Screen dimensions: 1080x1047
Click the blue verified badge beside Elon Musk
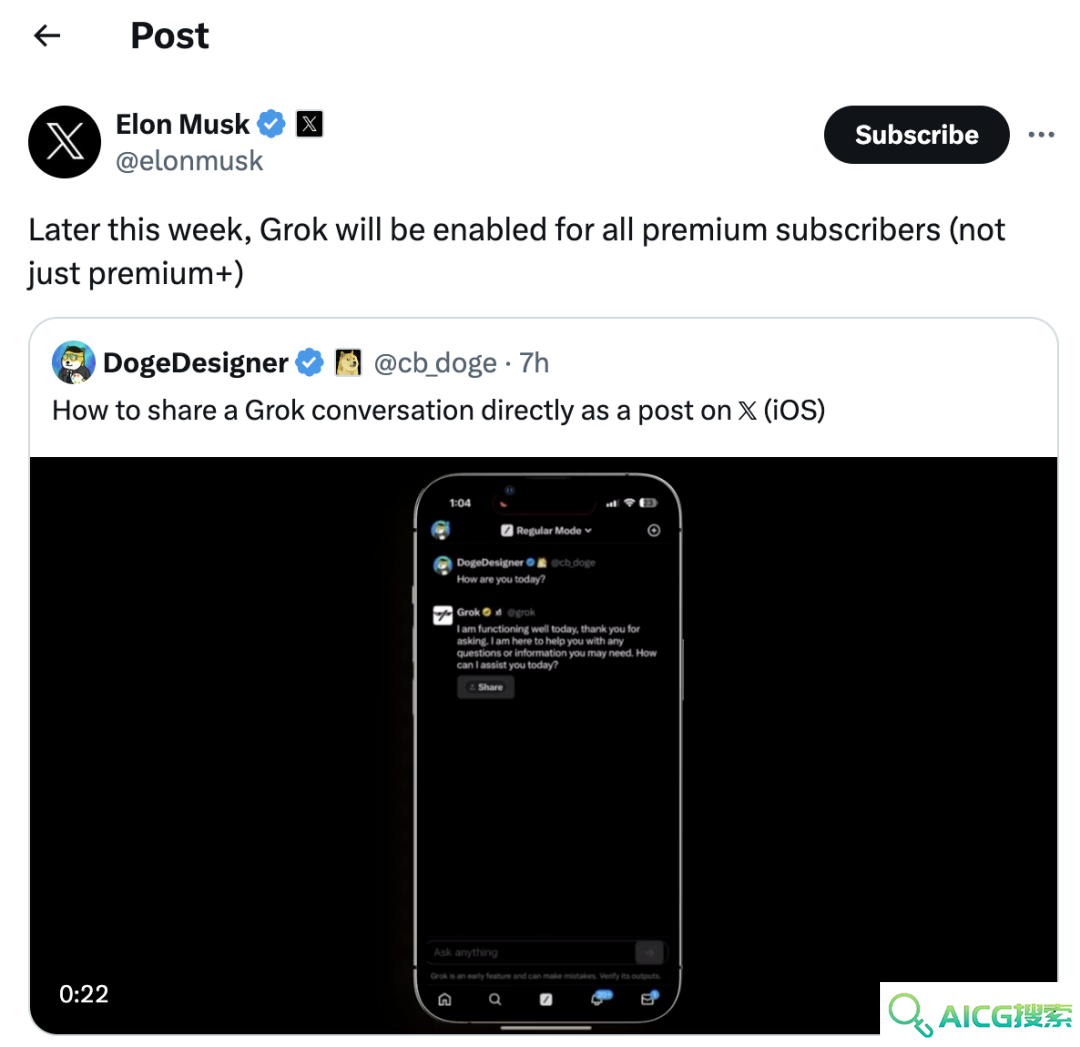(271, 125)
